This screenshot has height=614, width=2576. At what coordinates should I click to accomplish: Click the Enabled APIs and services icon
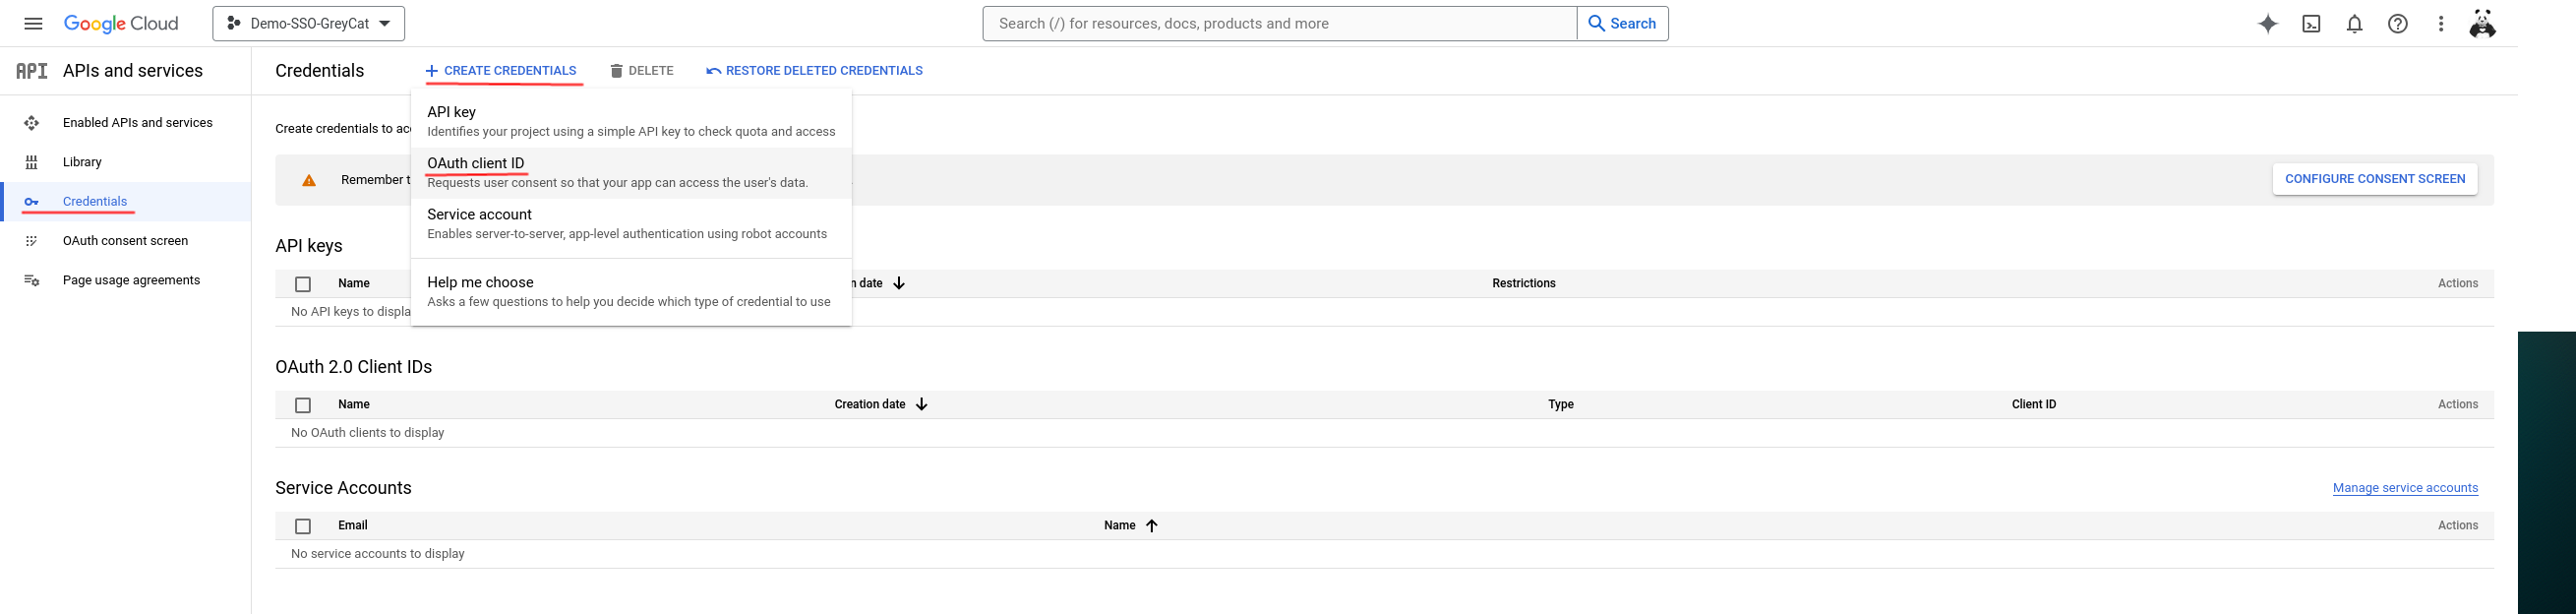click(32, 123)
